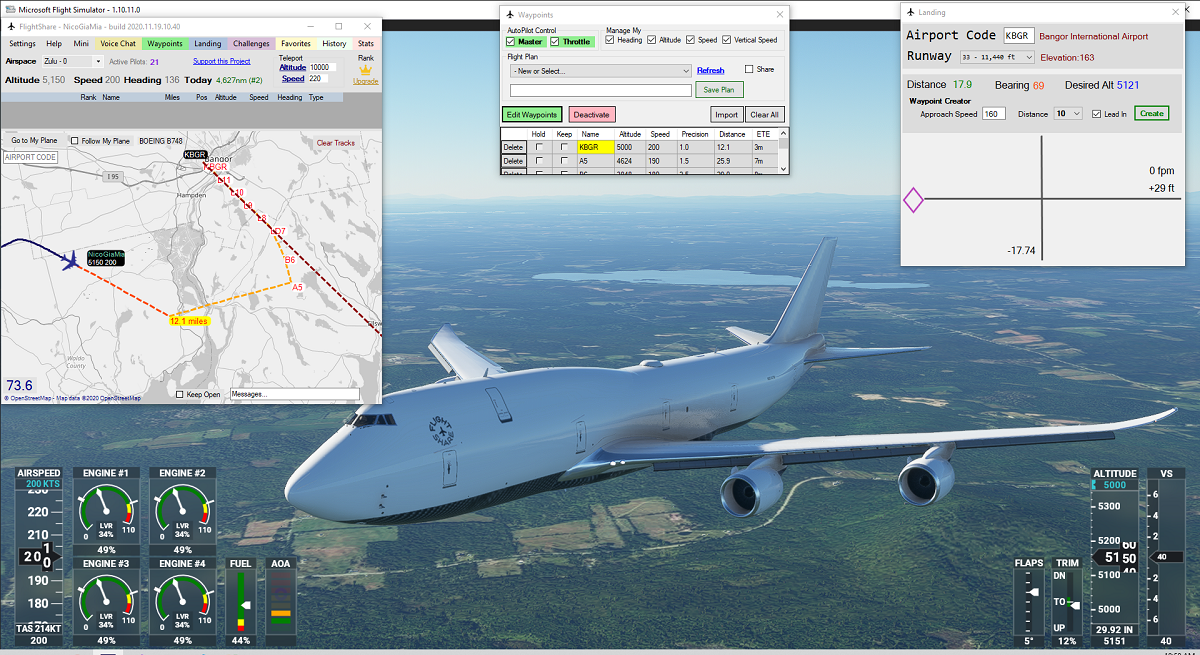This screenshot has height=655, width=1200.
Task: Click the waypoint table scroll-up arrow
Action: point(783,133)
